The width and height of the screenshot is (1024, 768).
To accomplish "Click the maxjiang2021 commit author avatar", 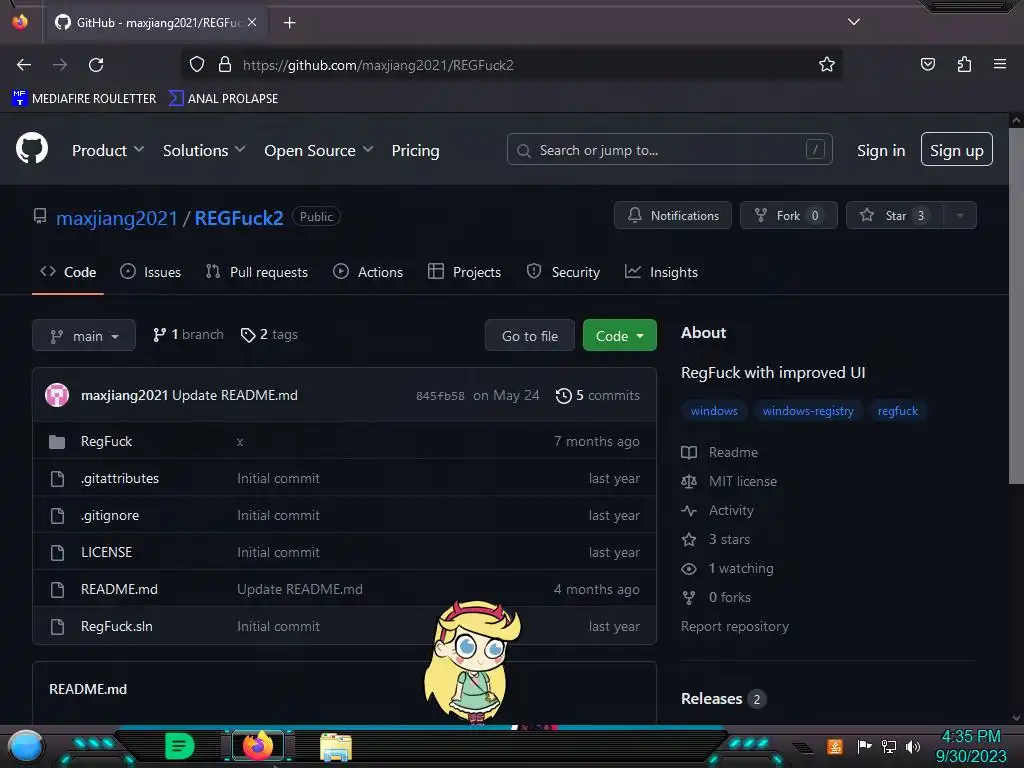I will coord(57,395).
